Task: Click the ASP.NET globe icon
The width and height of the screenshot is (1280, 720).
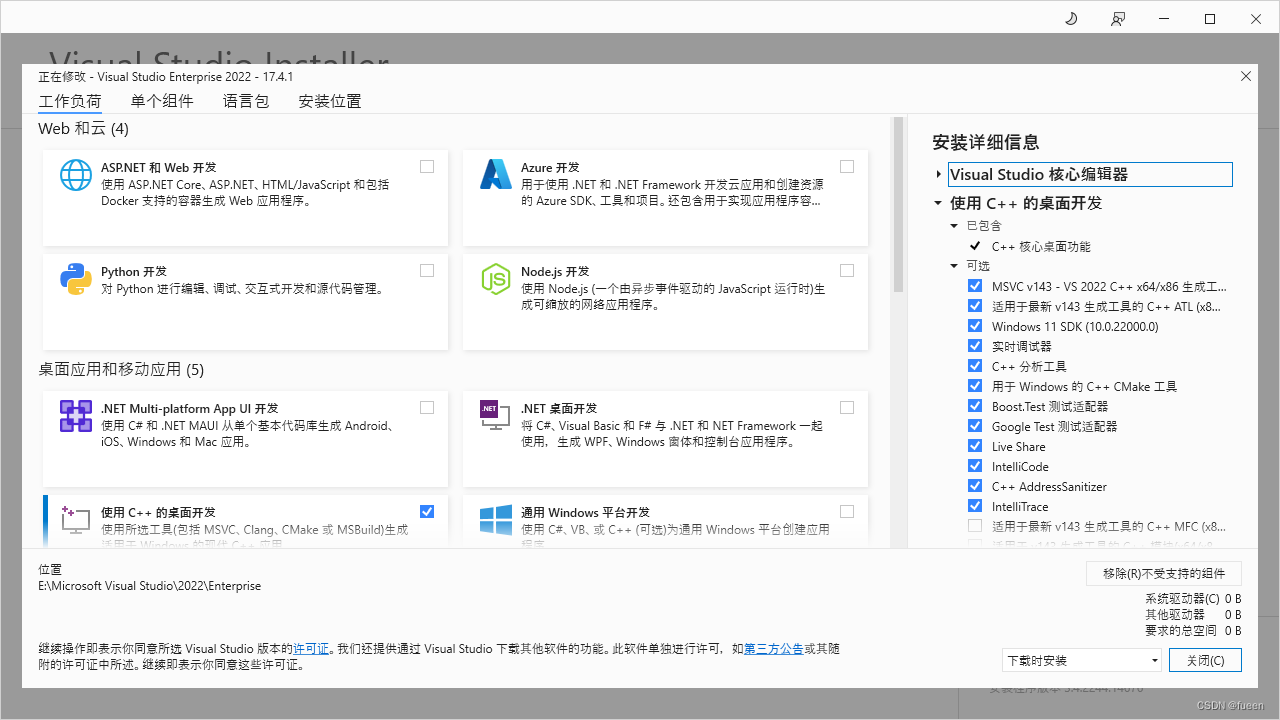Action: (76, 175)
